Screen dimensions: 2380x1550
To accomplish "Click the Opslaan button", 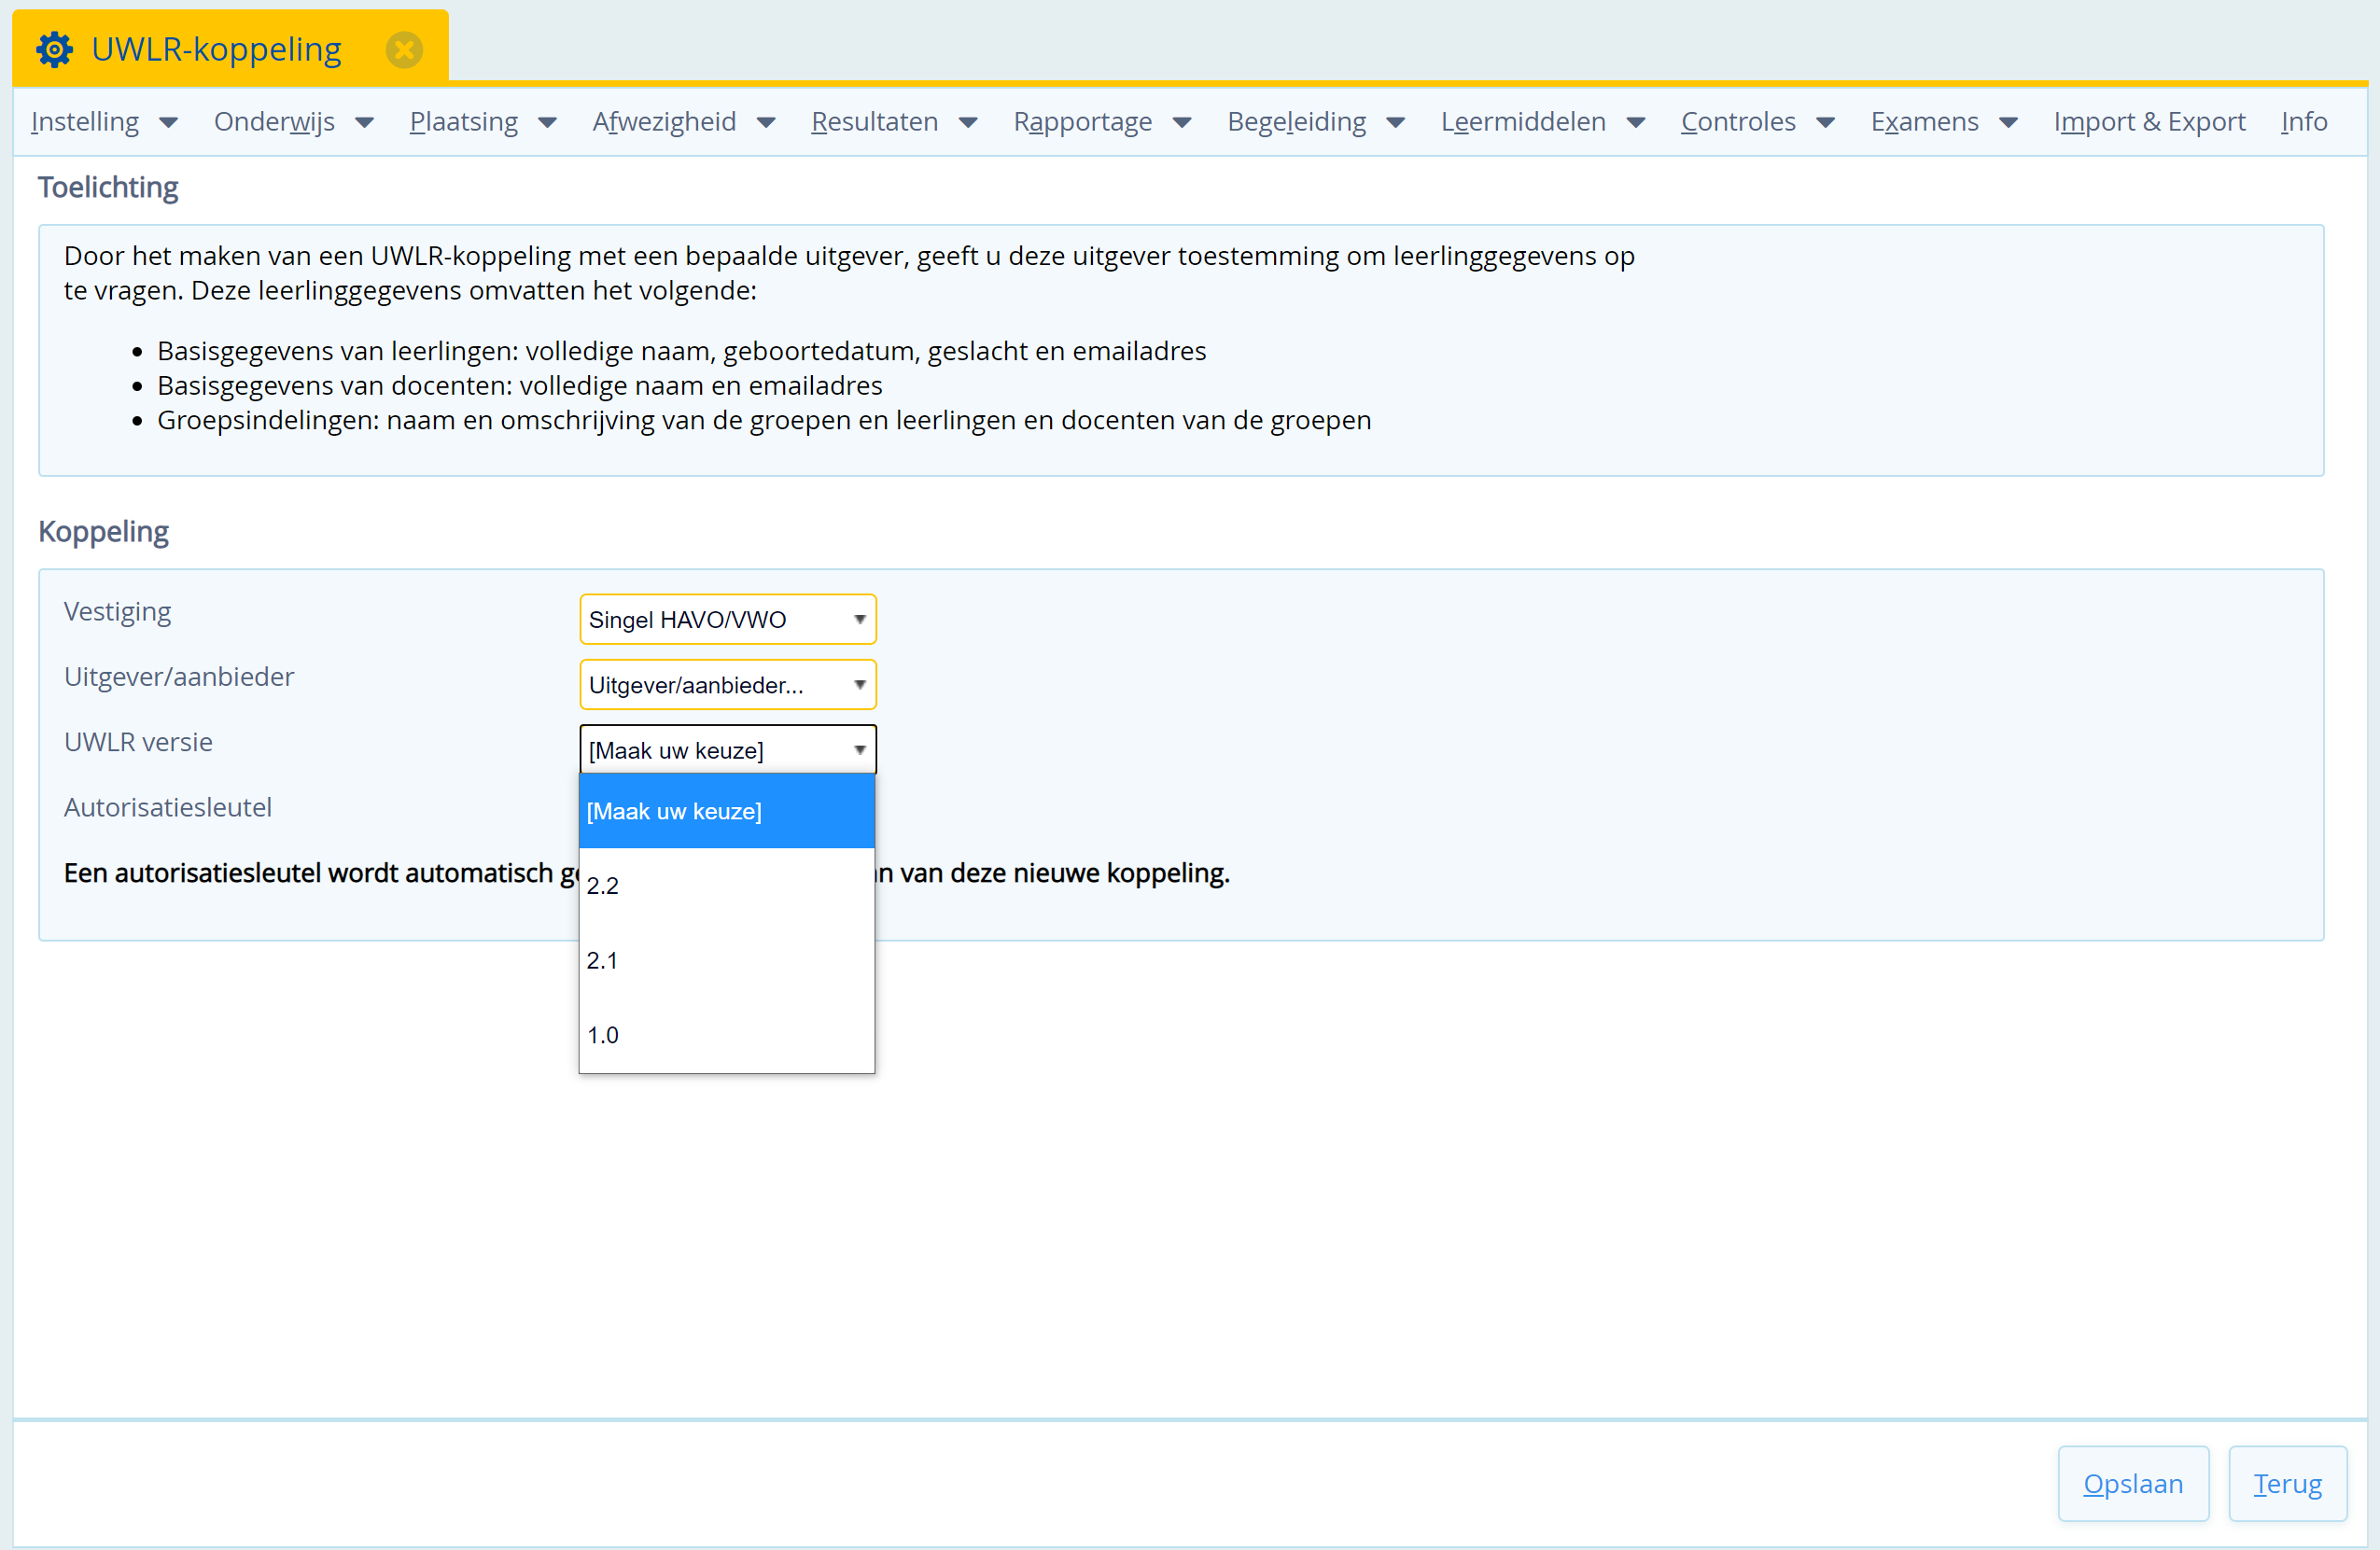I will [2132, 1483].
